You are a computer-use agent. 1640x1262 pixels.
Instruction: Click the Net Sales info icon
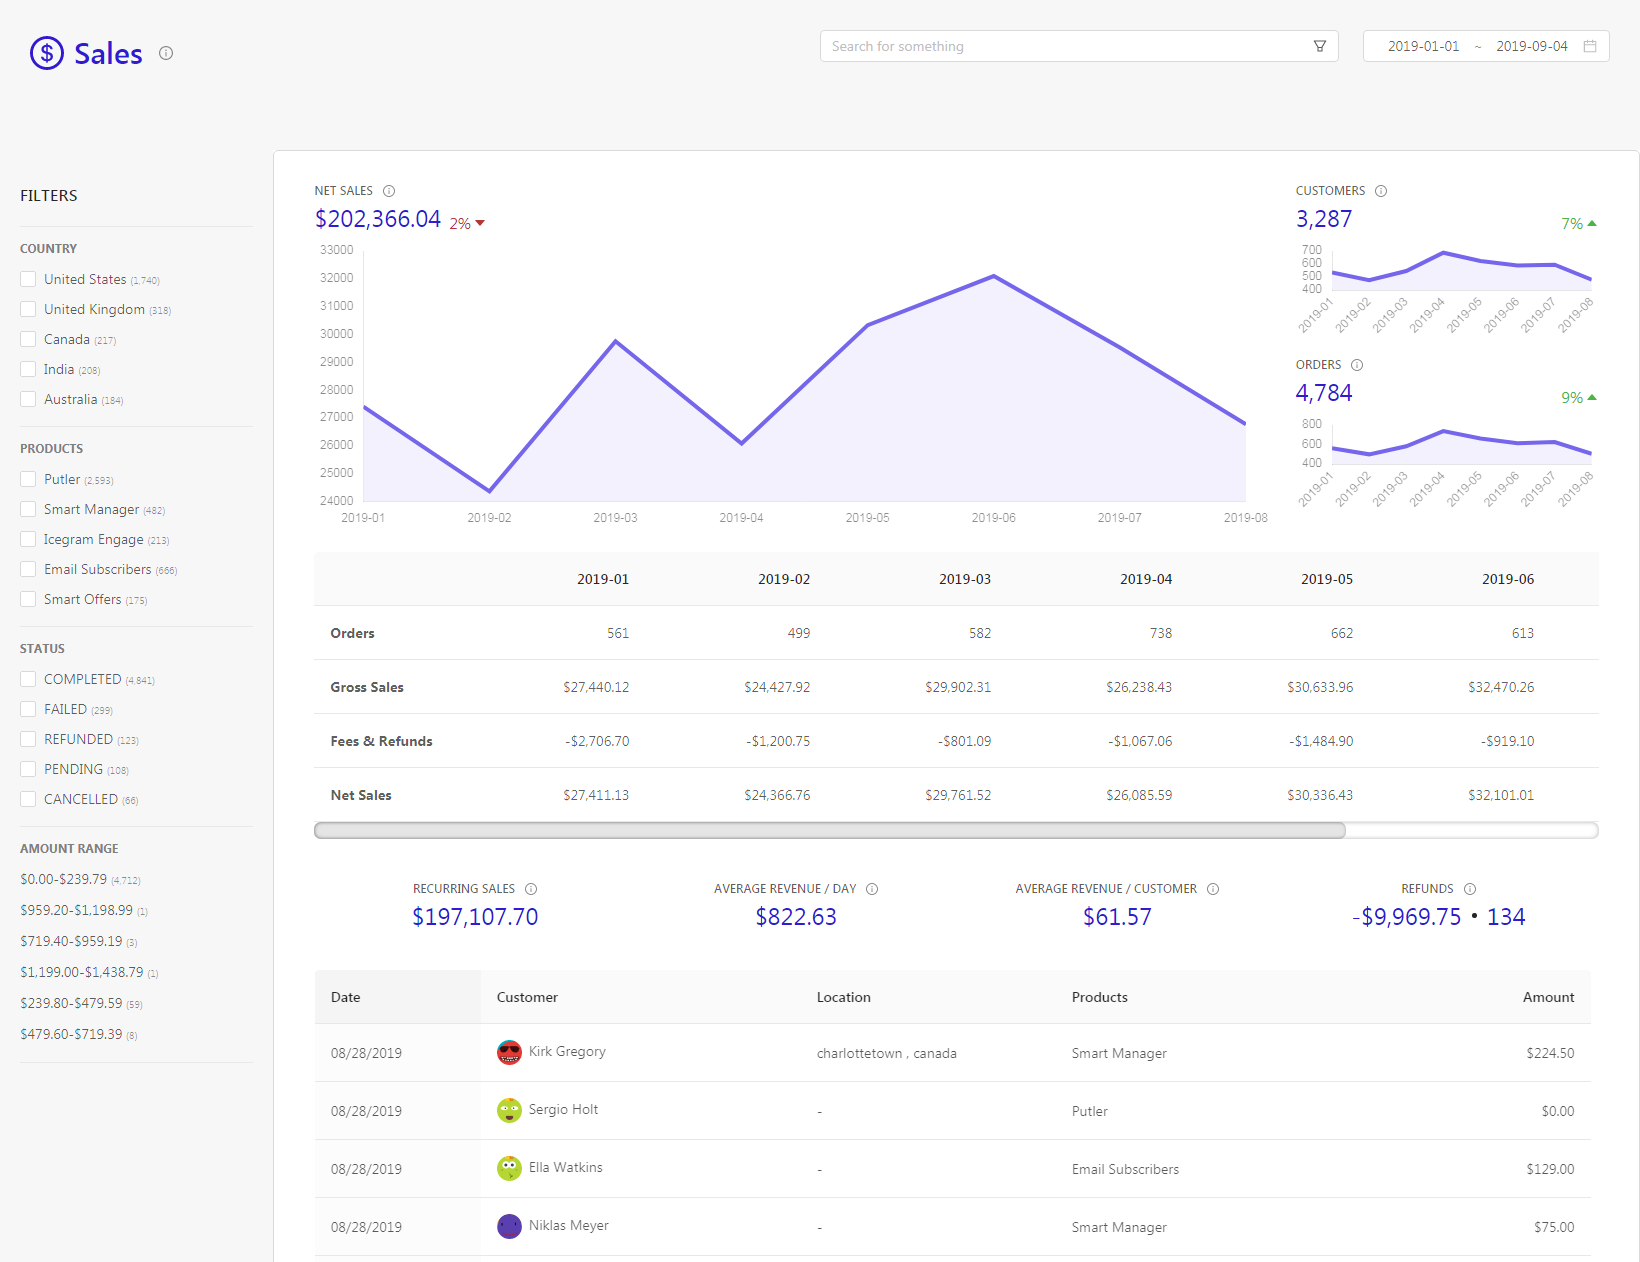(389, 191)
